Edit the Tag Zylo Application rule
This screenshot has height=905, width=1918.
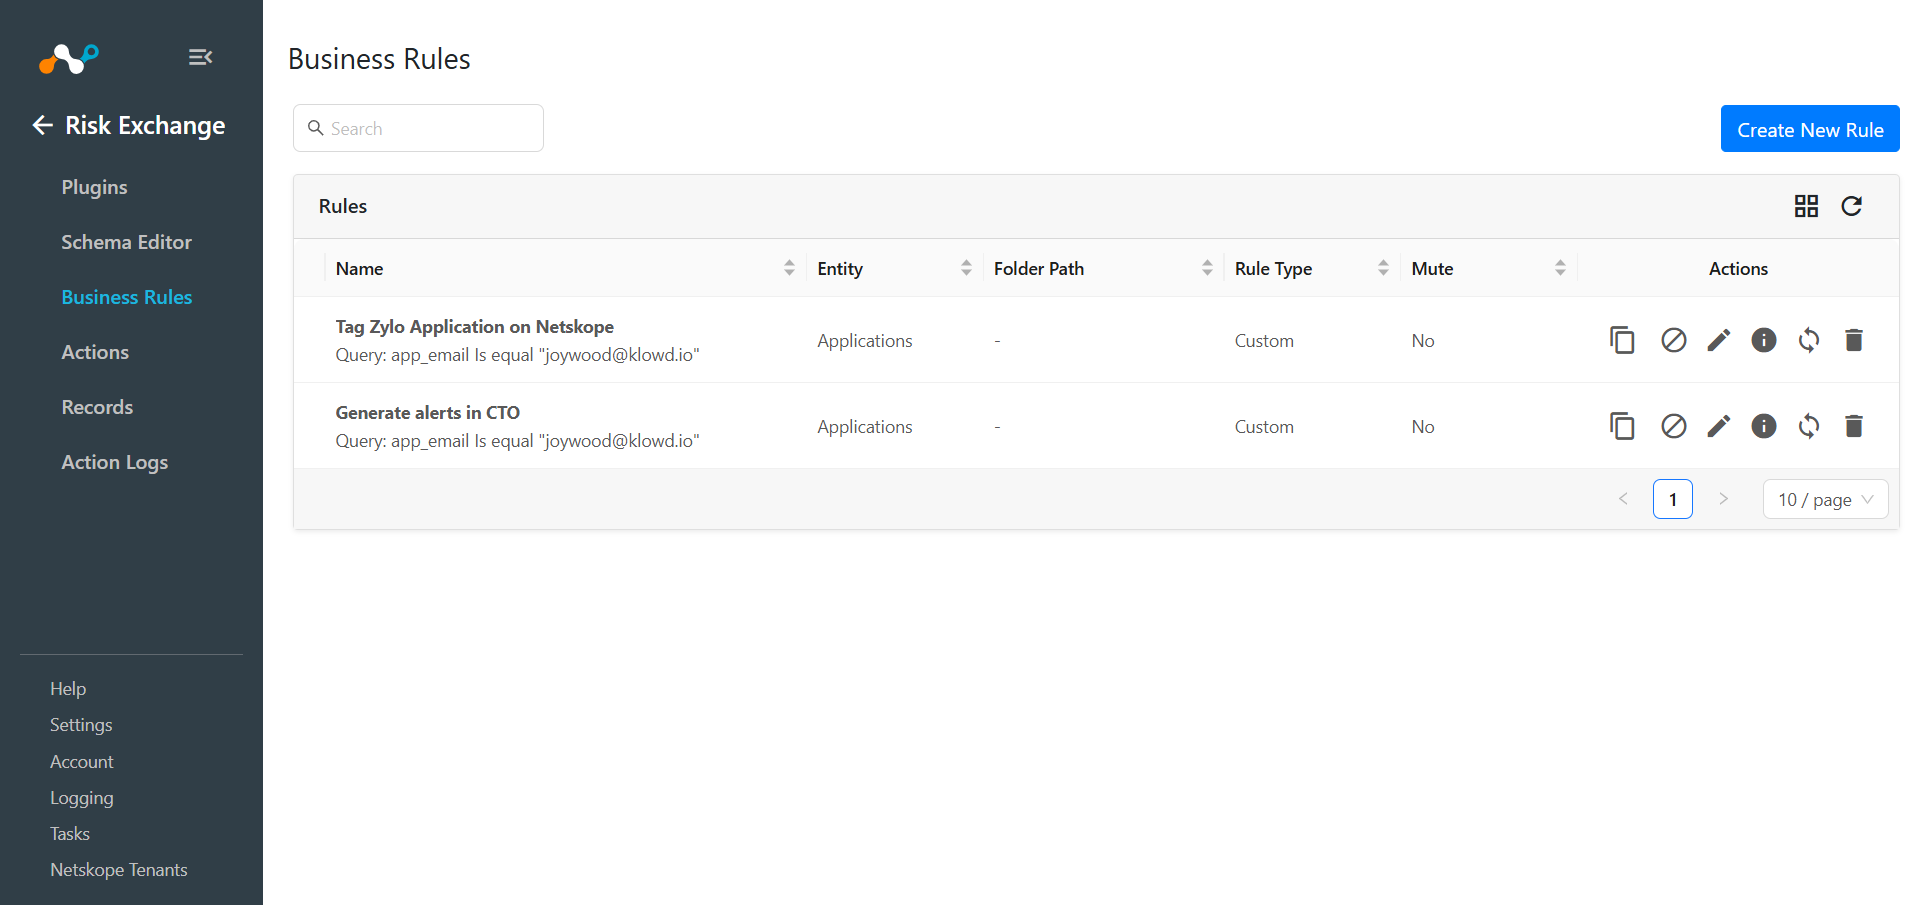[x=1719, y=340]
